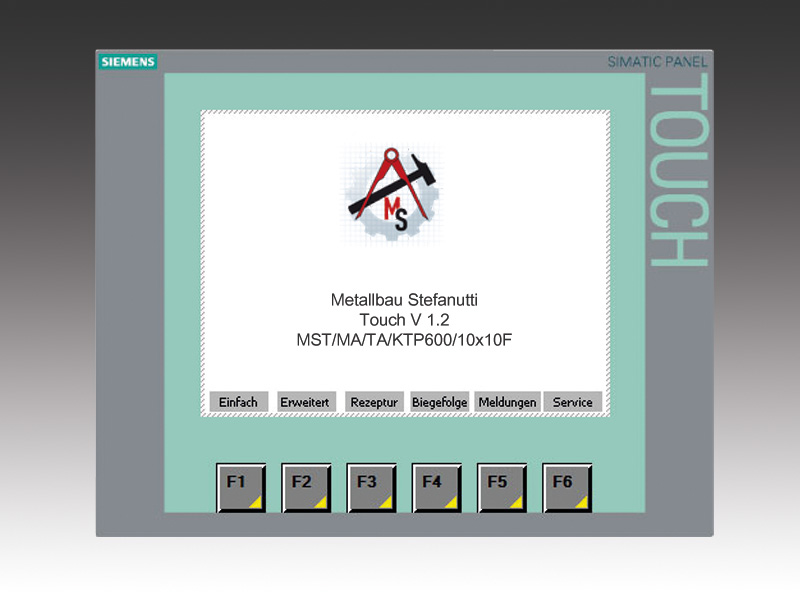Tap the F5 function key
The image size is (800, 600).
[503, 488]
